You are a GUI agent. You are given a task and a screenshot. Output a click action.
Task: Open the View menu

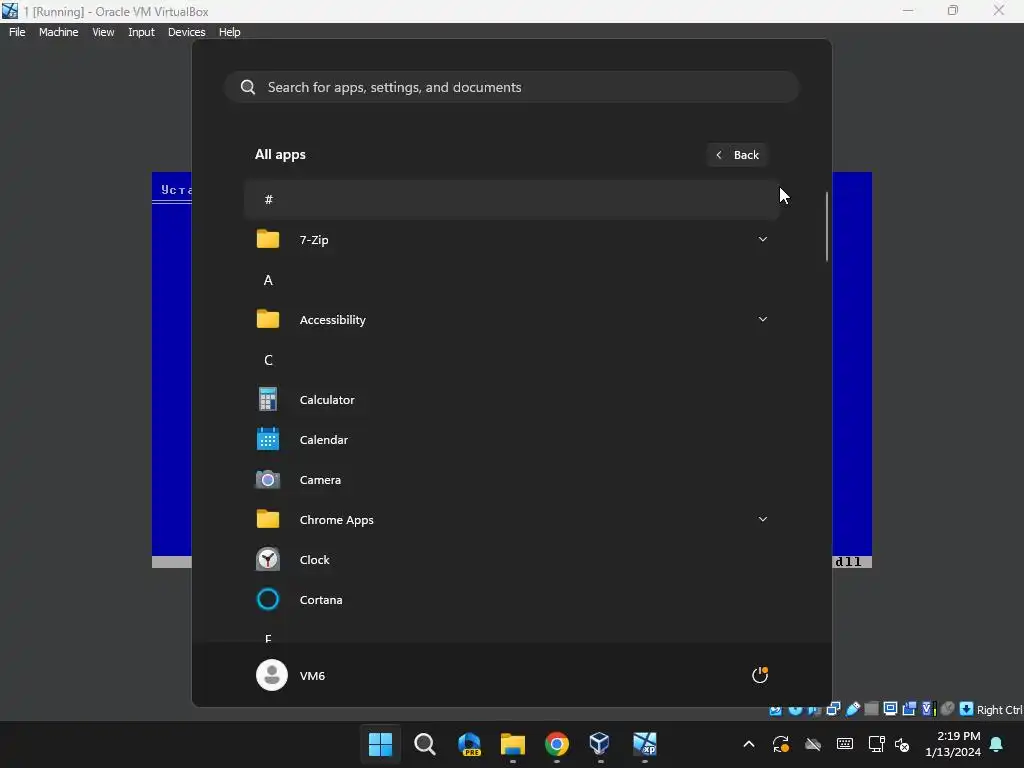click(103, 32)
